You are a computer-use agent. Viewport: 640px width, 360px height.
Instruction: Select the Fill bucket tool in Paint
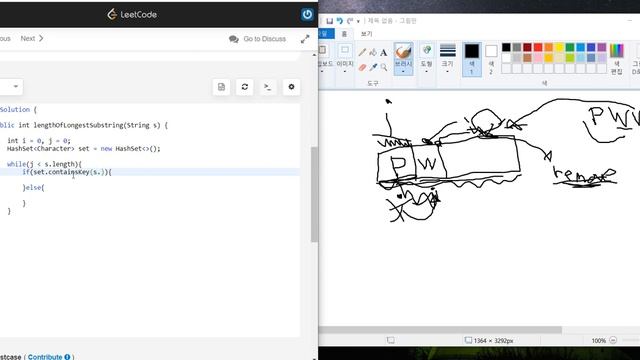(373, 52)
